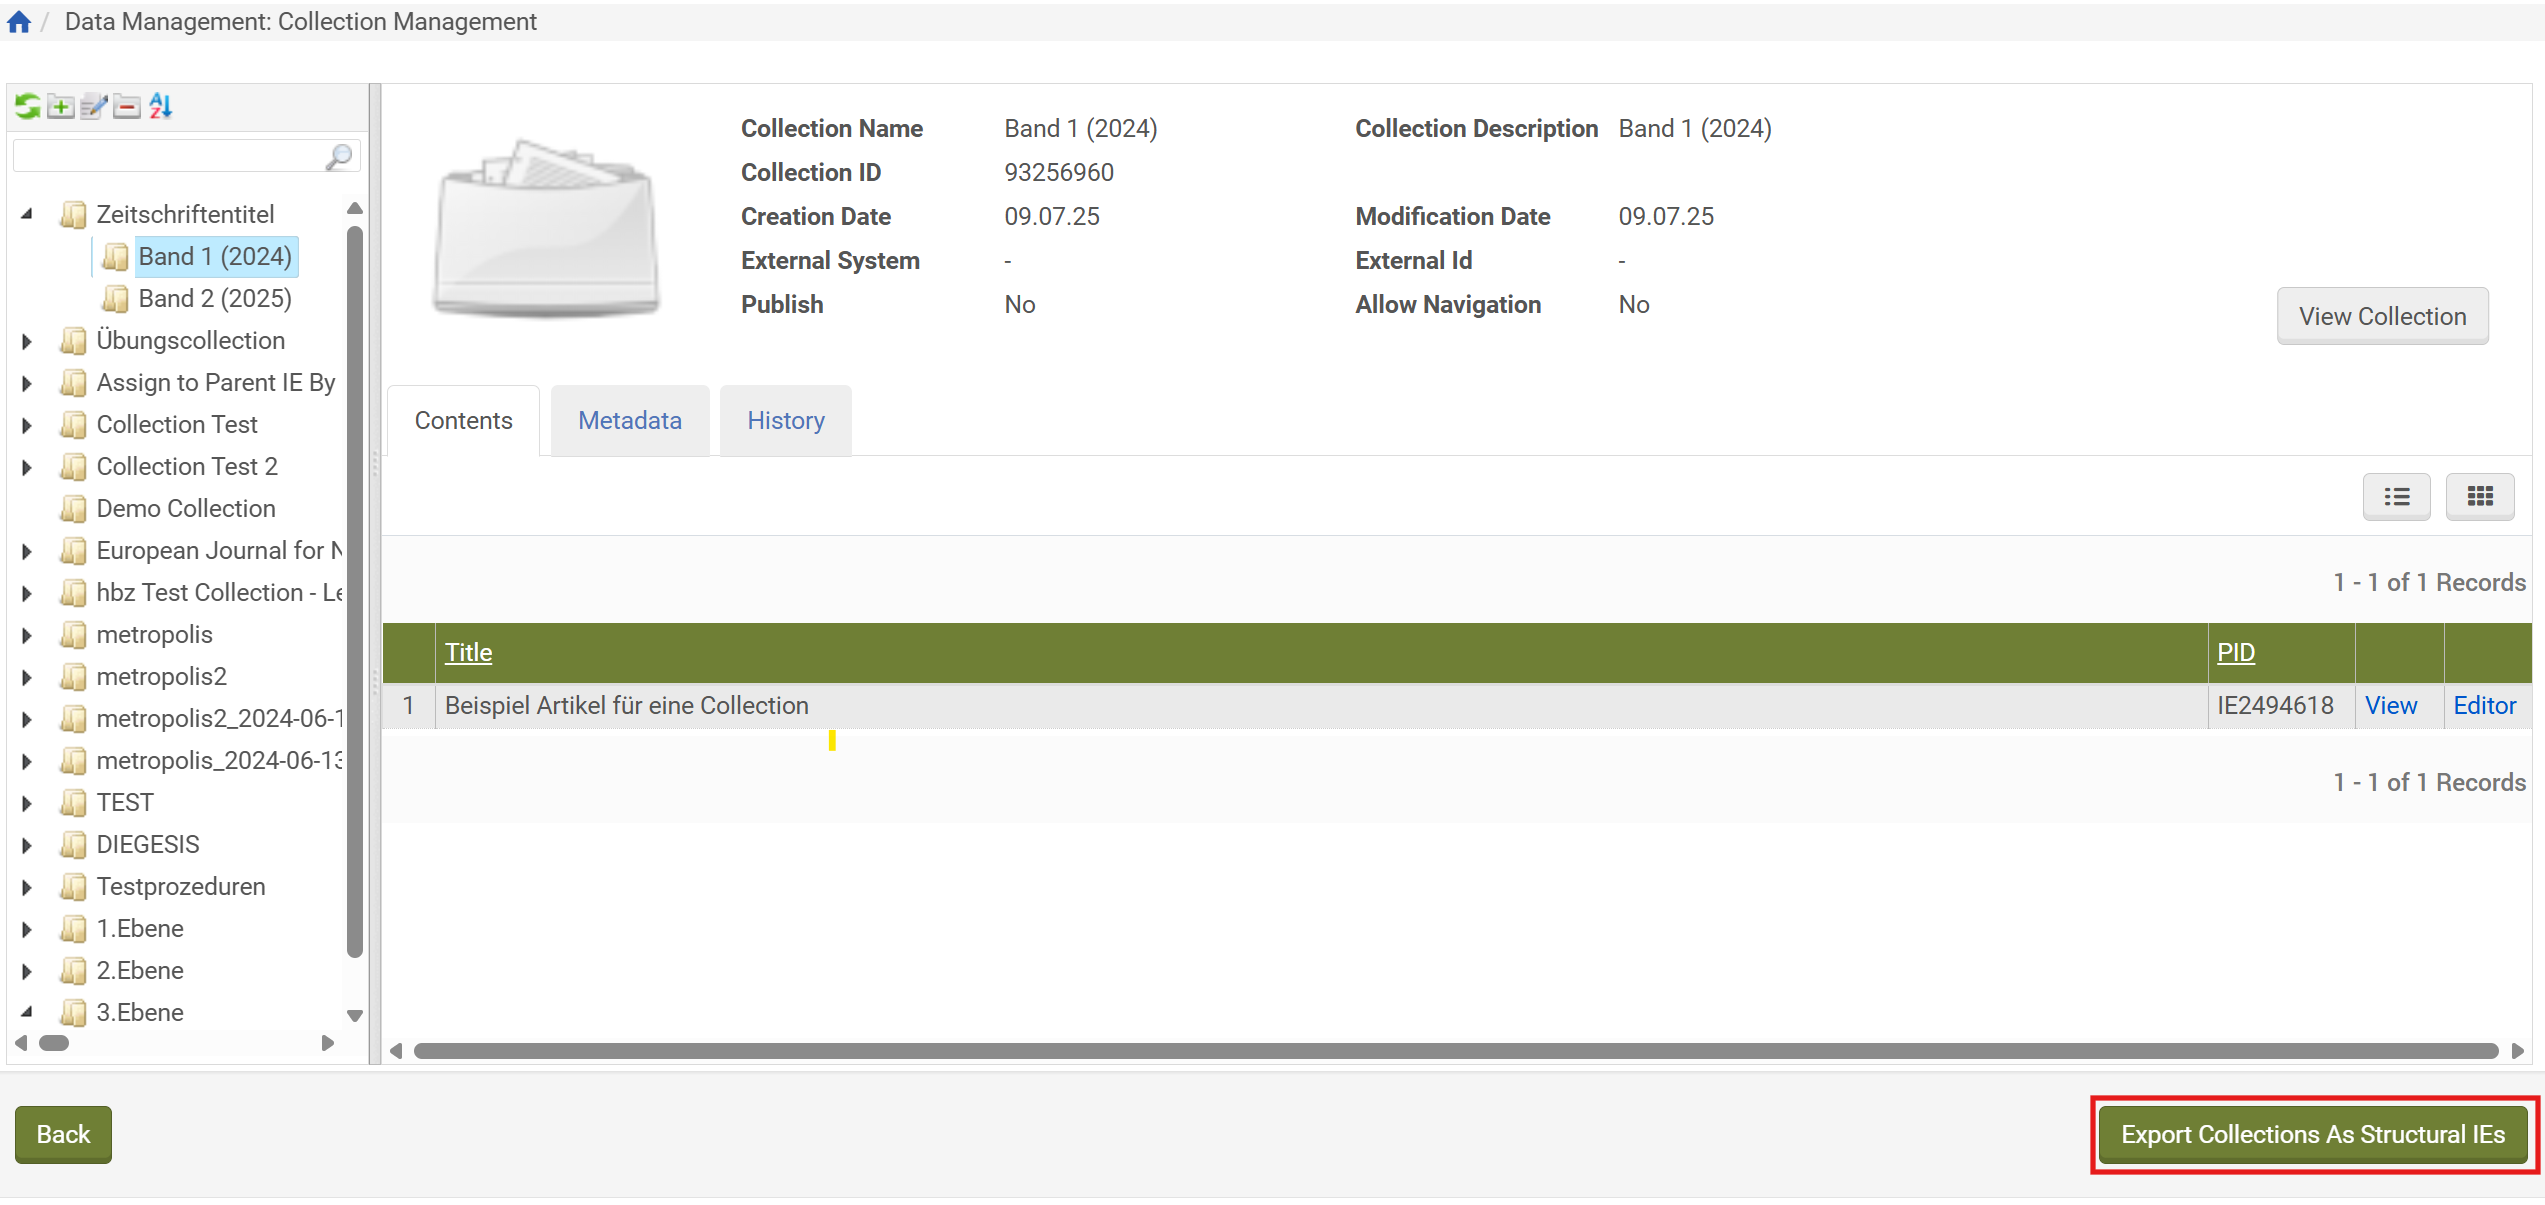Sort collections alphabetically with the A-Z icon
The height and width of the screenshot is (1205, 2545).
(x=160, y=105)
